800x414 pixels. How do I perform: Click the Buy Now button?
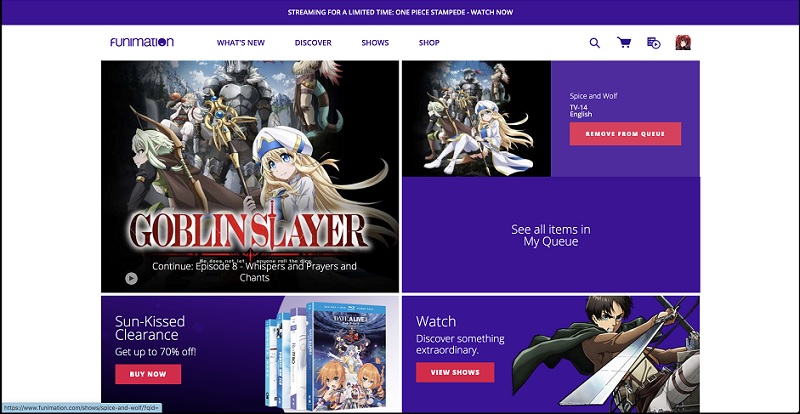(148, 374)
